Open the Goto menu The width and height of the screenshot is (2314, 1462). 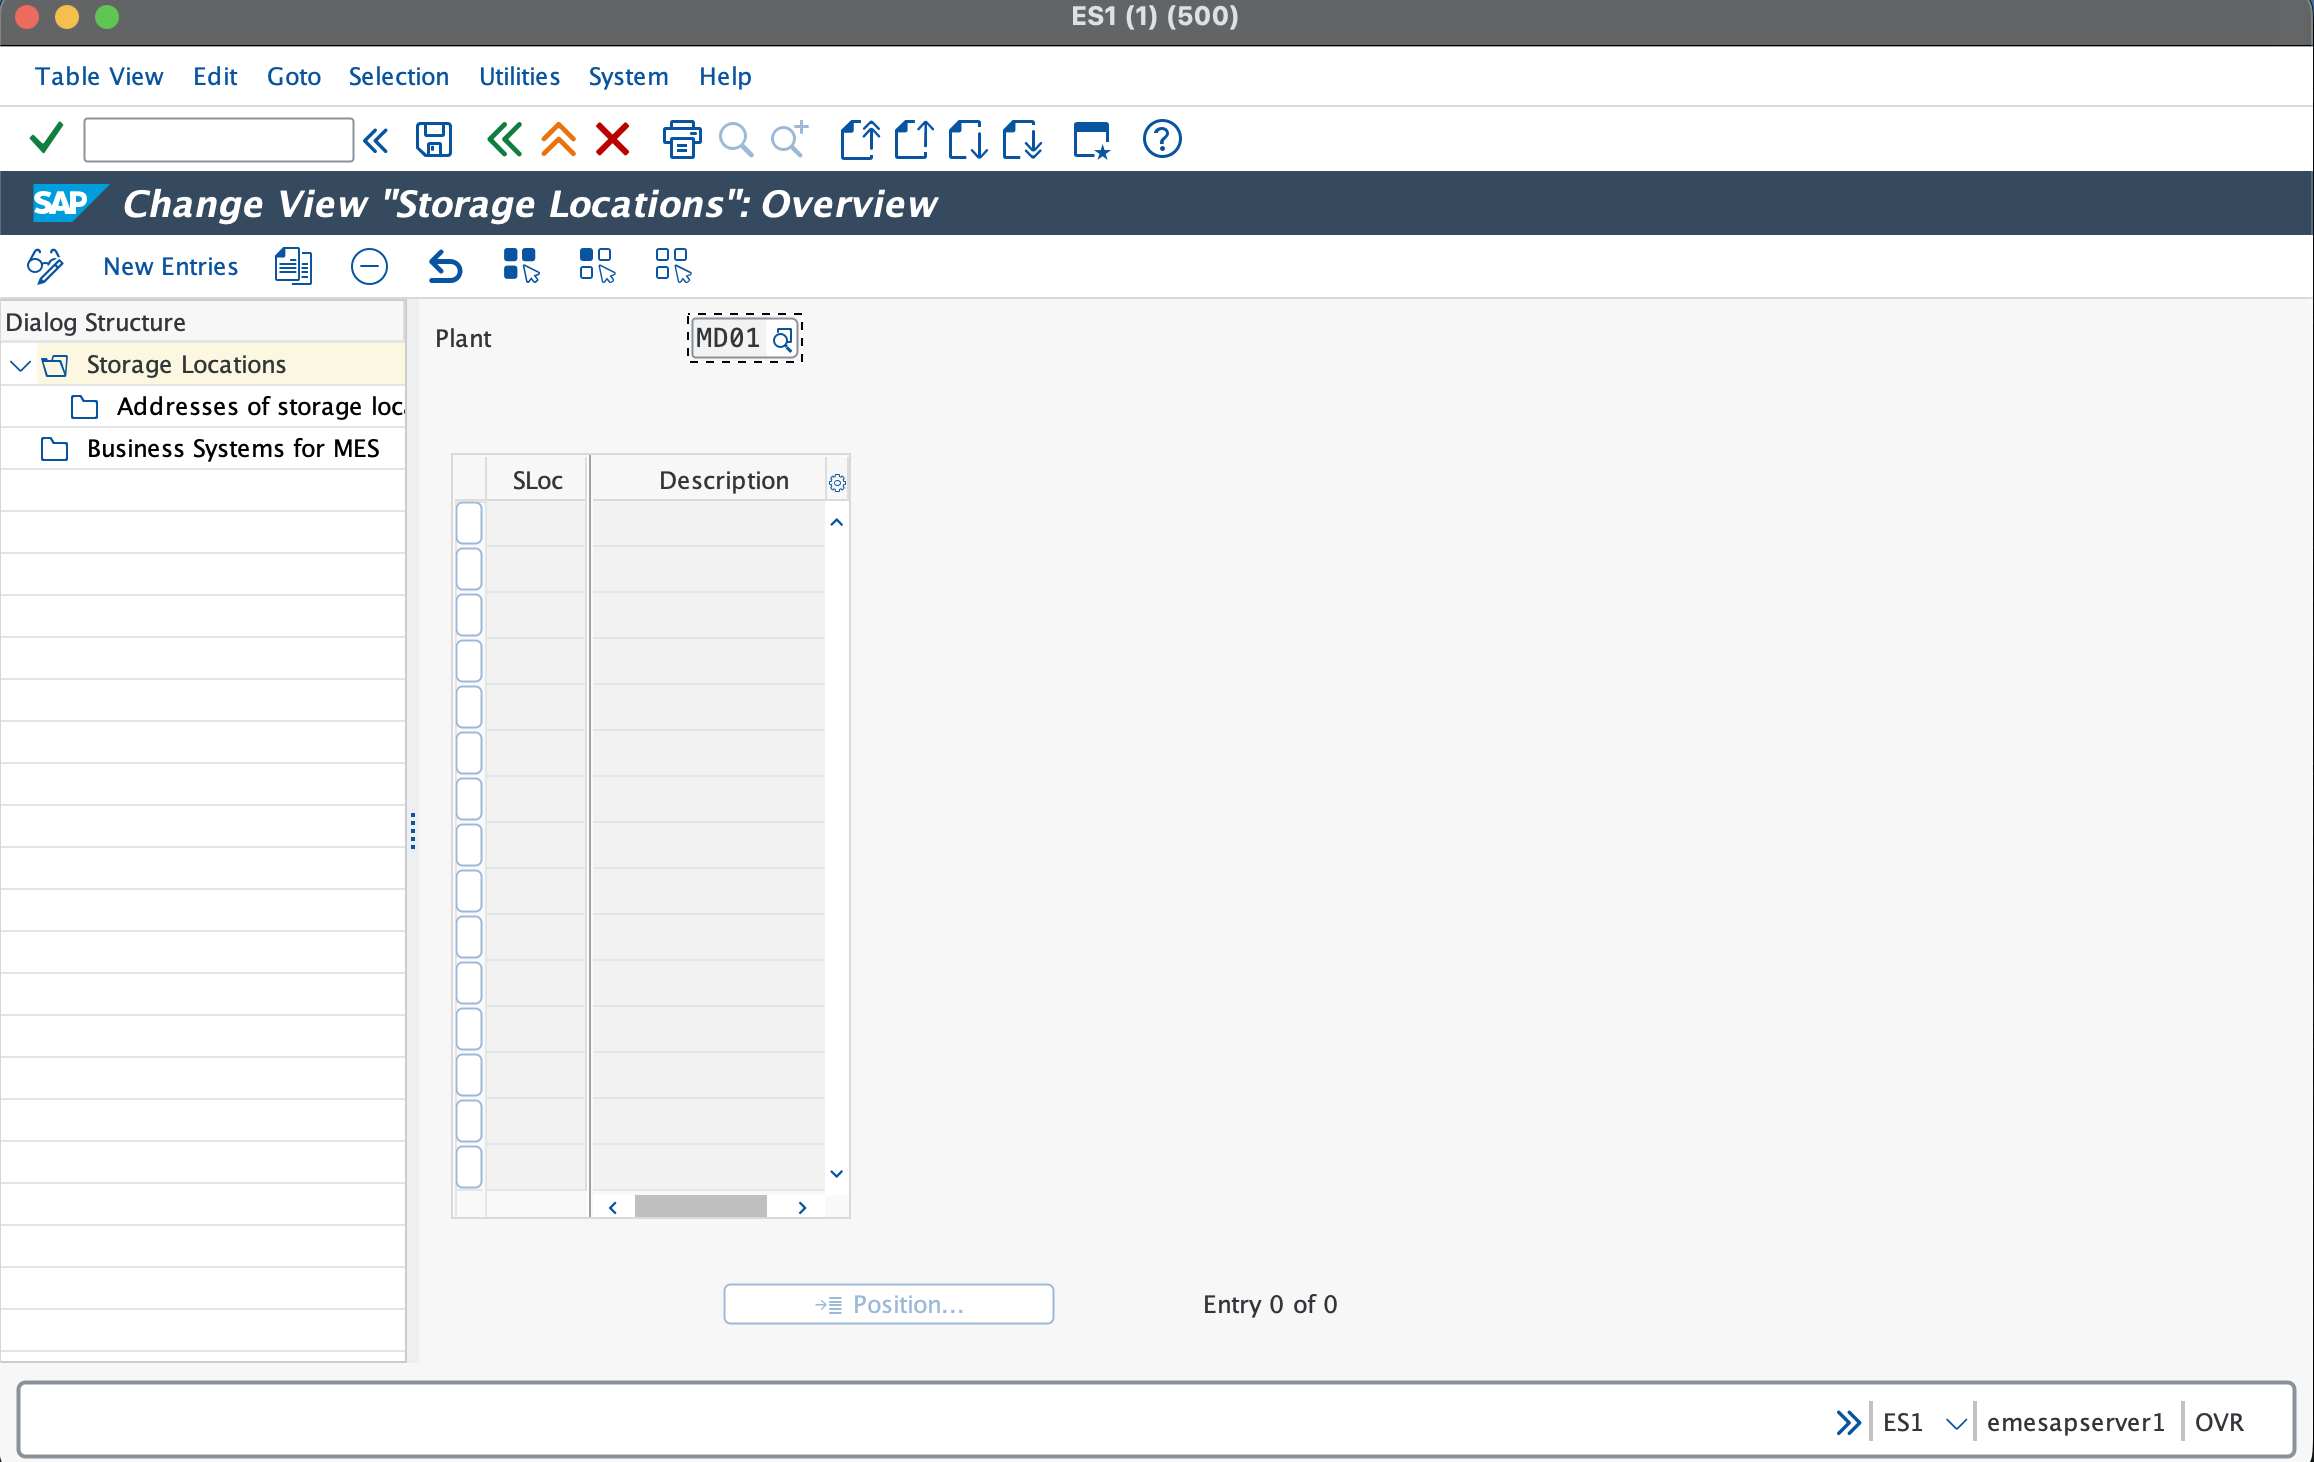pyautogui.click(x=294, y=76)
